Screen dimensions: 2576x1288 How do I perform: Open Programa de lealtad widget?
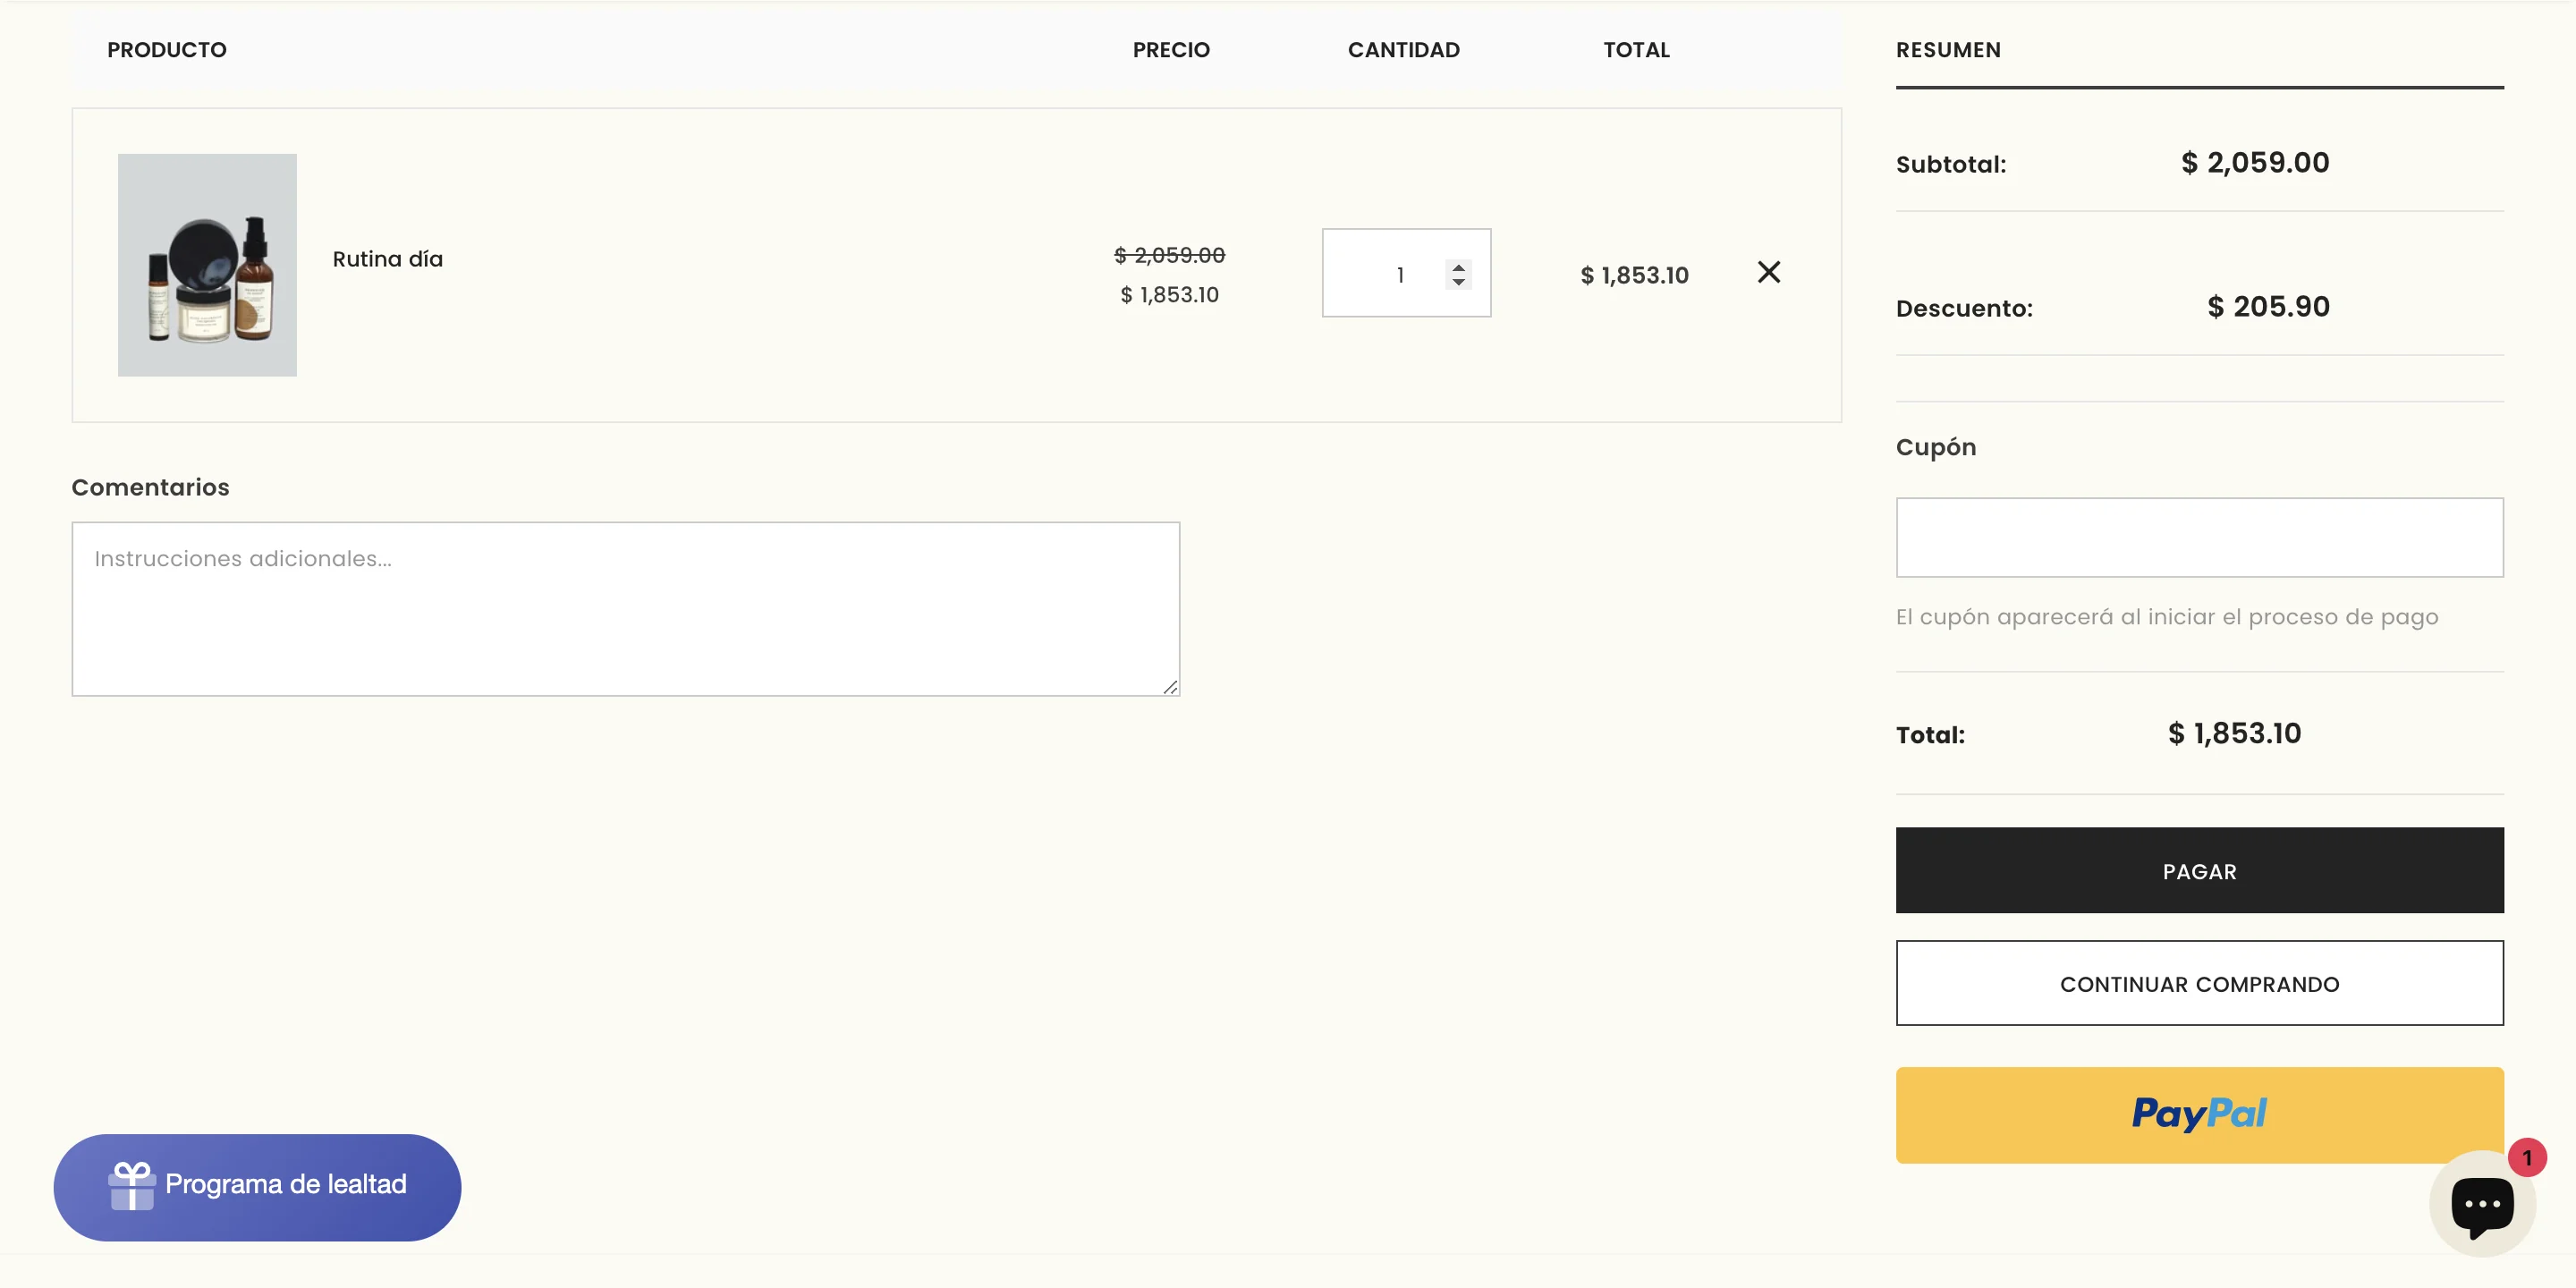tap(285, 1186)
